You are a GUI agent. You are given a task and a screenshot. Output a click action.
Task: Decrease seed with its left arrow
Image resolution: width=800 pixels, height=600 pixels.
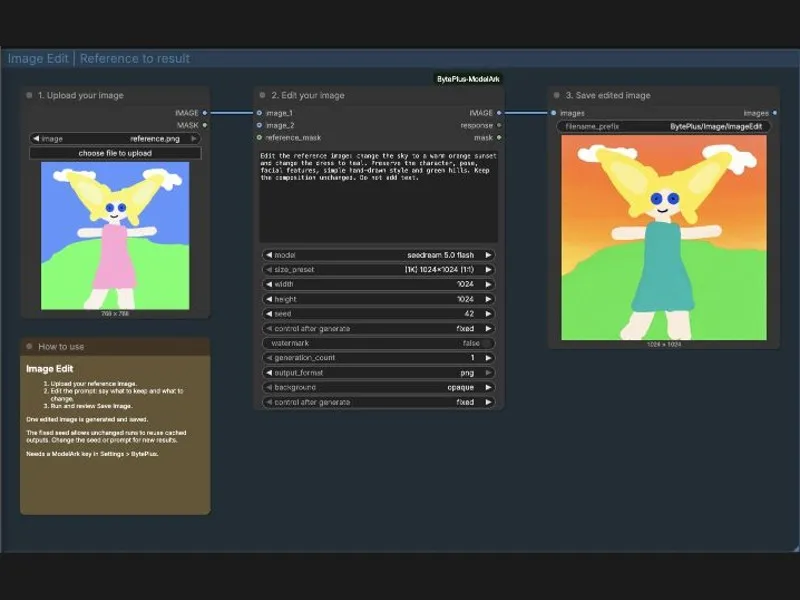tap(269, 314)
